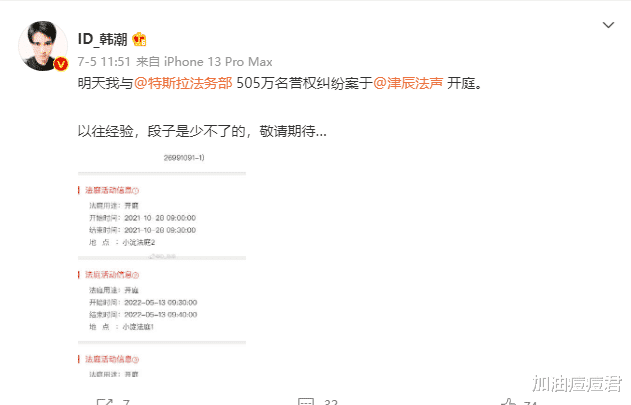This screenshot has height=405, width=631.
Task: Click the repost count number 7
Action: pyautogui.click(x=126, y=402)
